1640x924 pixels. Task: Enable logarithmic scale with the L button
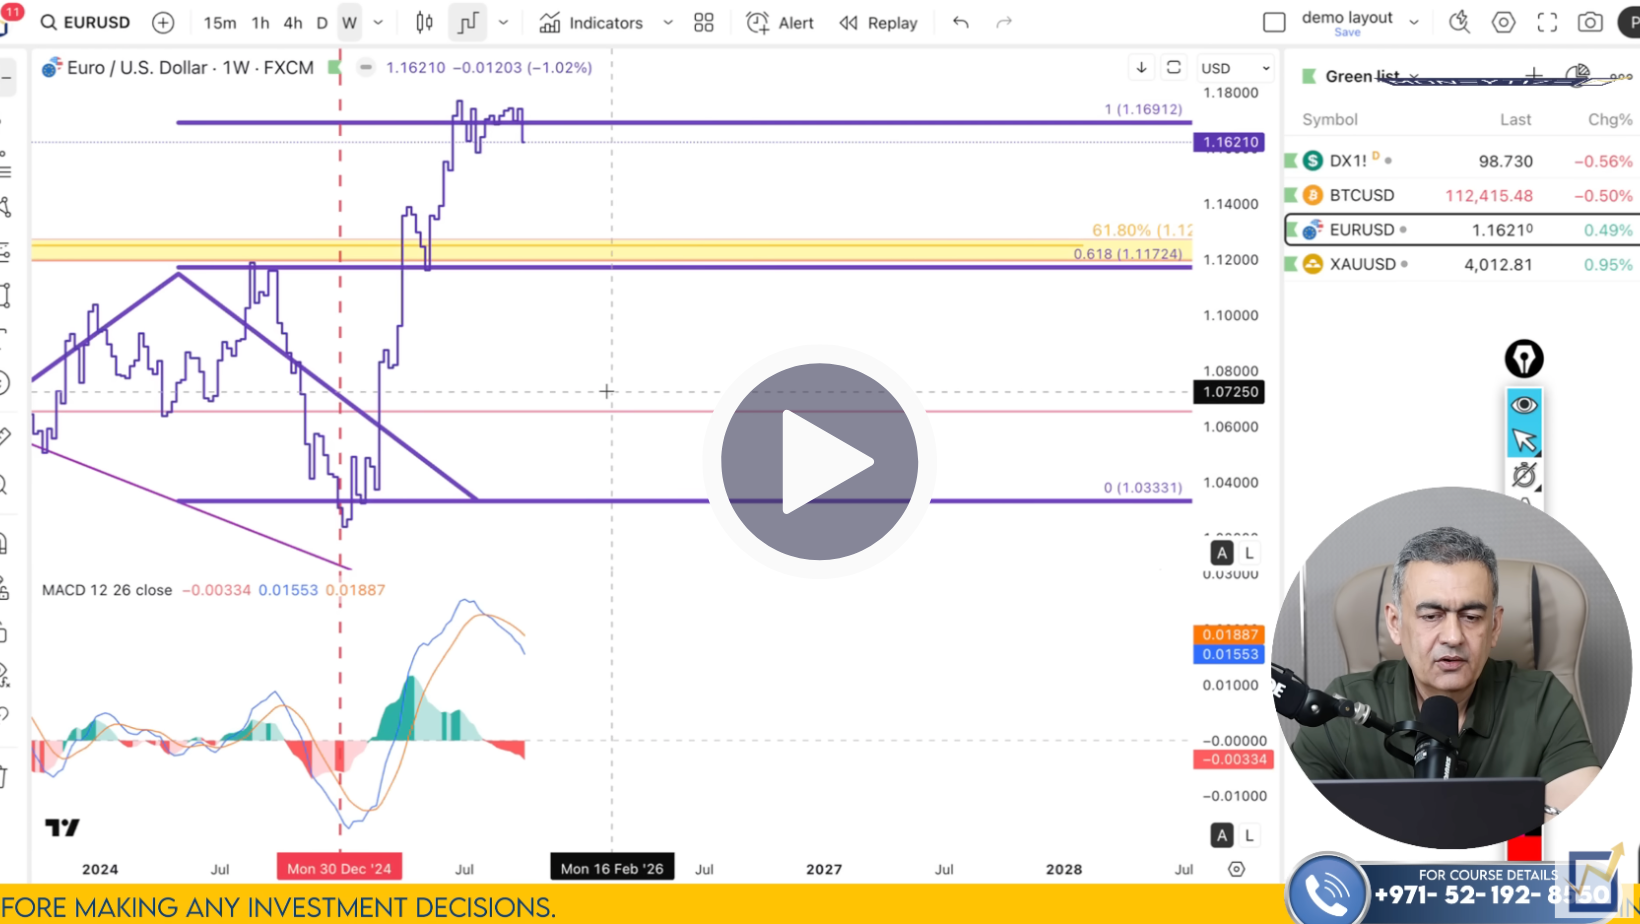[1248, 553]
